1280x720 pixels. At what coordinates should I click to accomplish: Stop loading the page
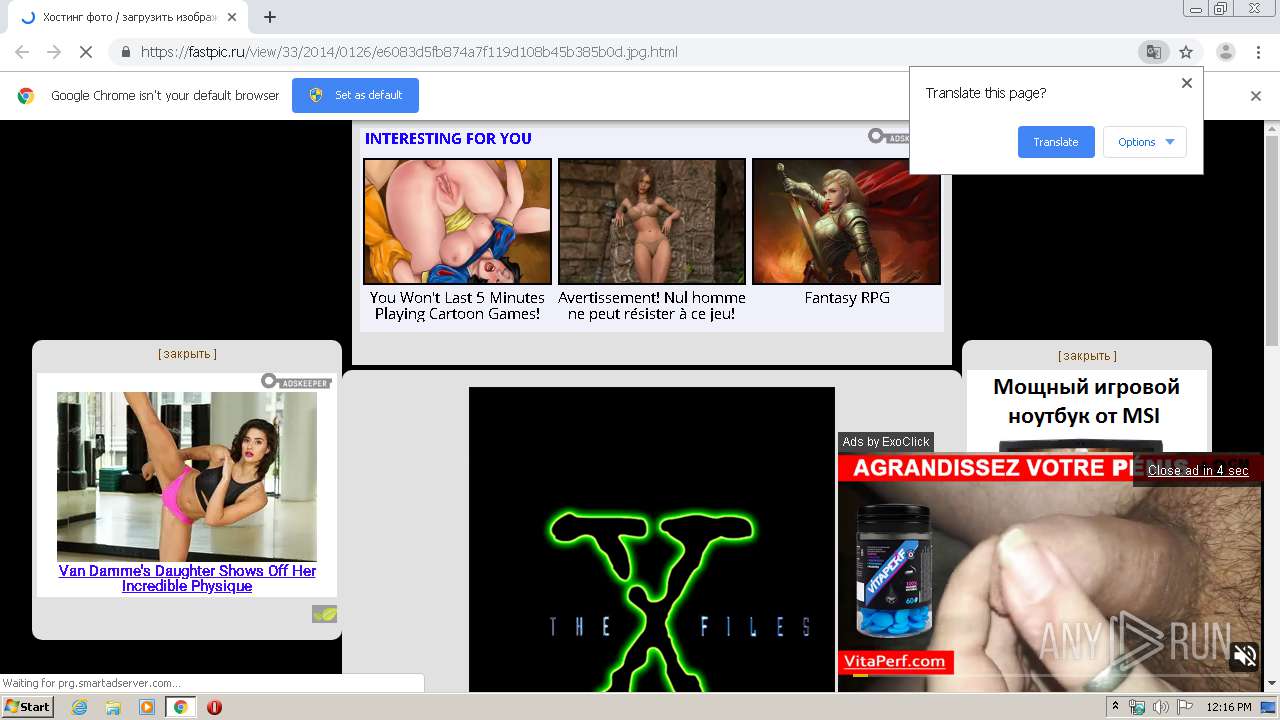86,52
